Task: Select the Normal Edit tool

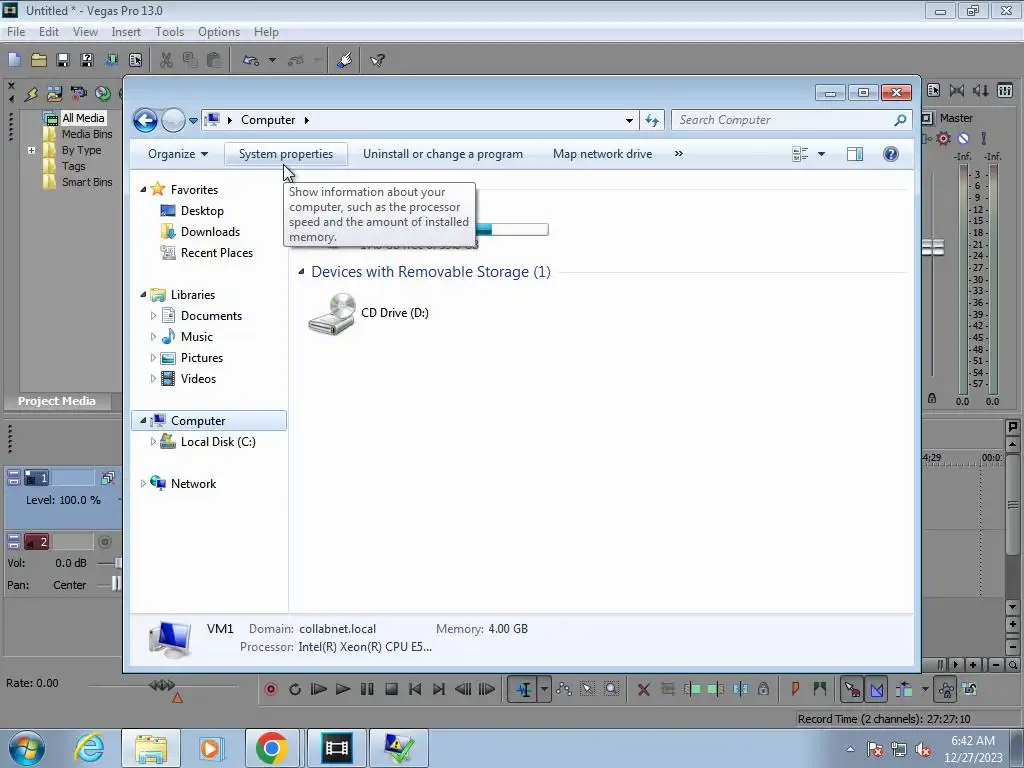Action: tap(523, 689)
